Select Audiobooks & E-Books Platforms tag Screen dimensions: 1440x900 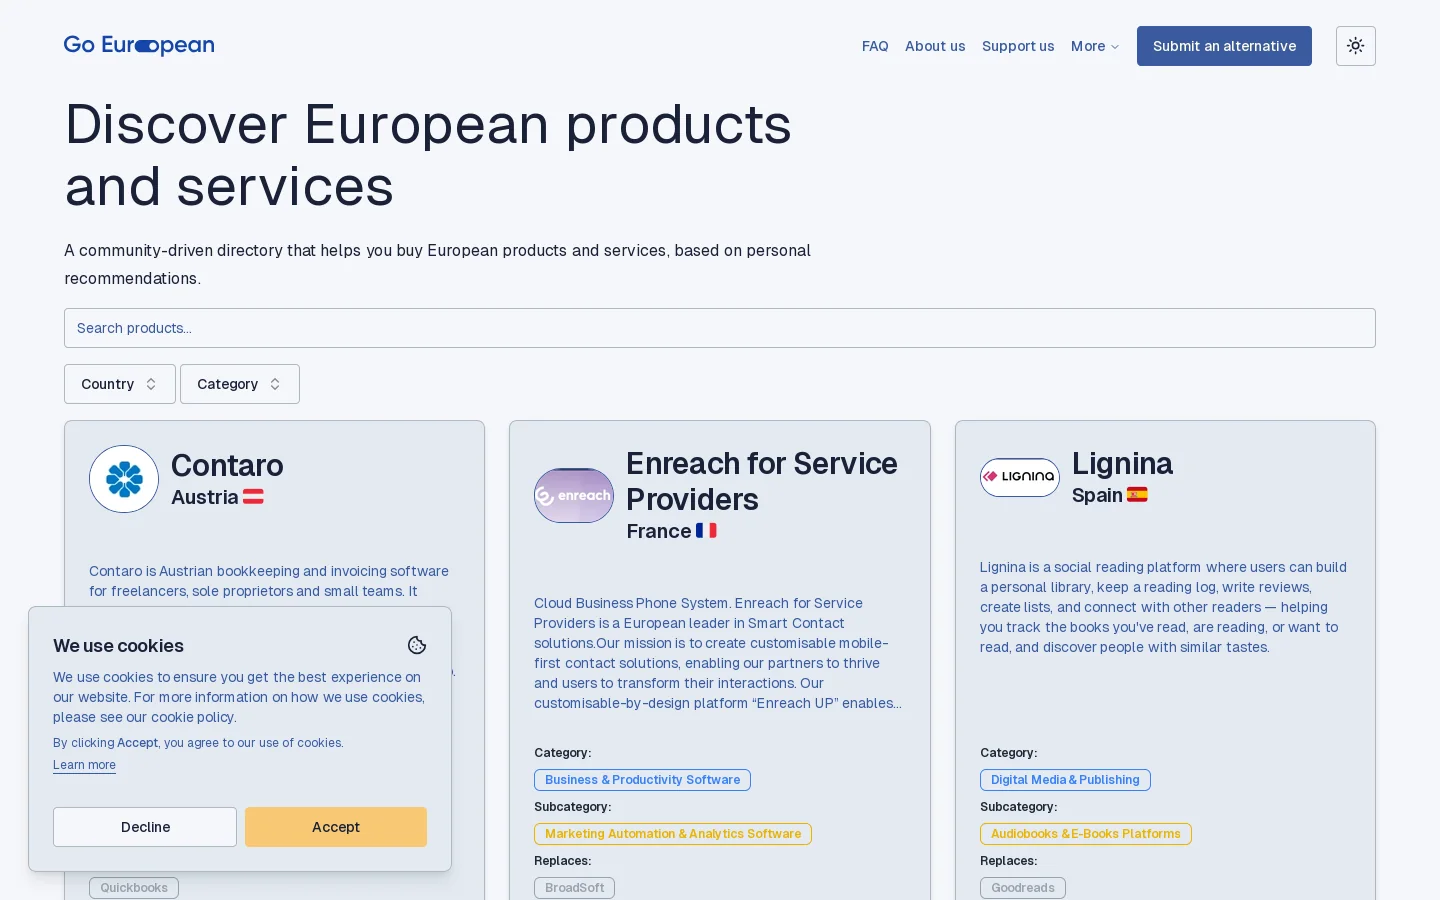click(x=1086, y=834)
